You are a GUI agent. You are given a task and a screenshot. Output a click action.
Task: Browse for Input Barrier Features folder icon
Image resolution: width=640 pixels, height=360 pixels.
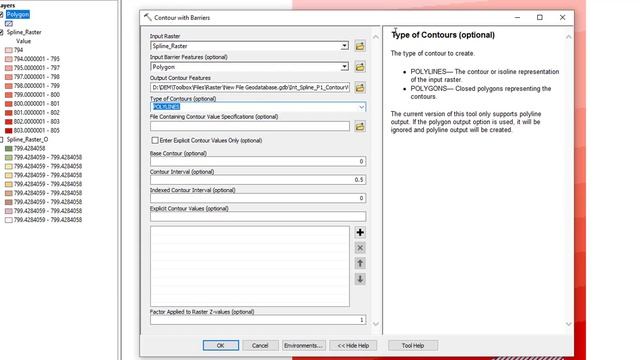click(x=360, y=67)
